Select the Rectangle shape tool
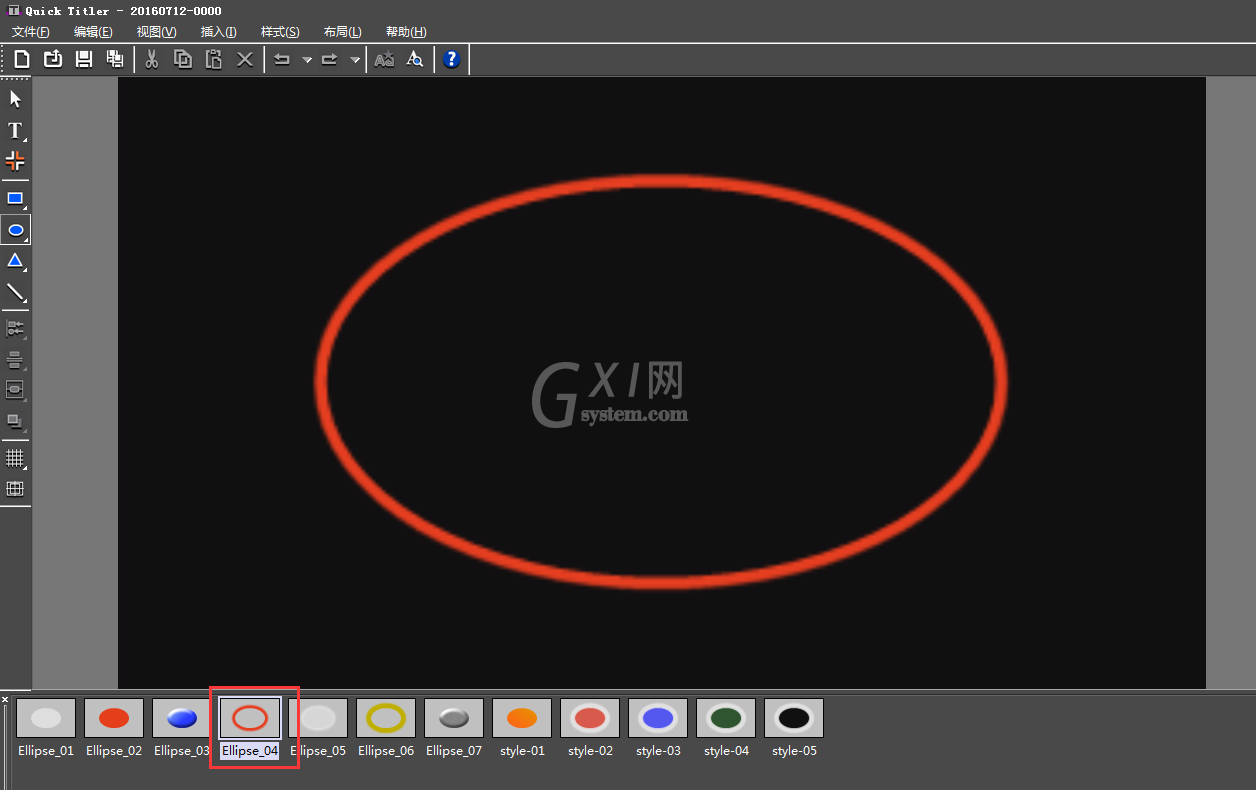Image resolution: width=1256 pixels, height=790 pixels. (15, 198)
